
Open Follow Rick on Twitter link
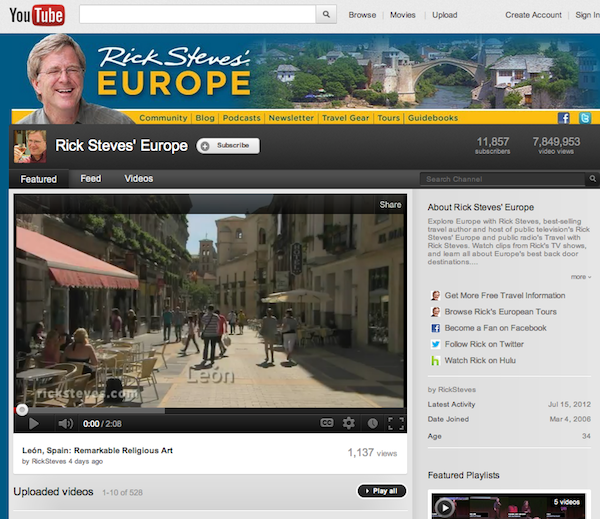[484, 344]
